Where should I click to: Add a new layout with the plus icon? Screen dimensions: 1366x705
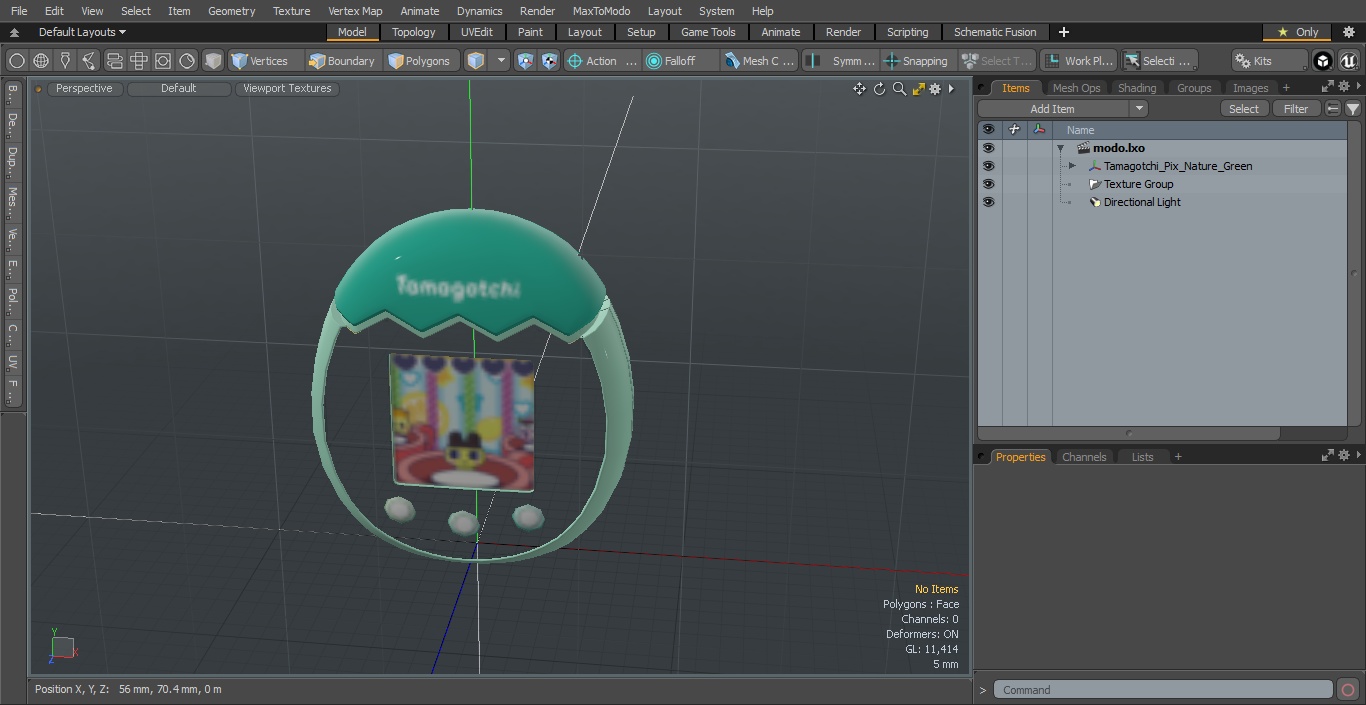[1063, 32]
